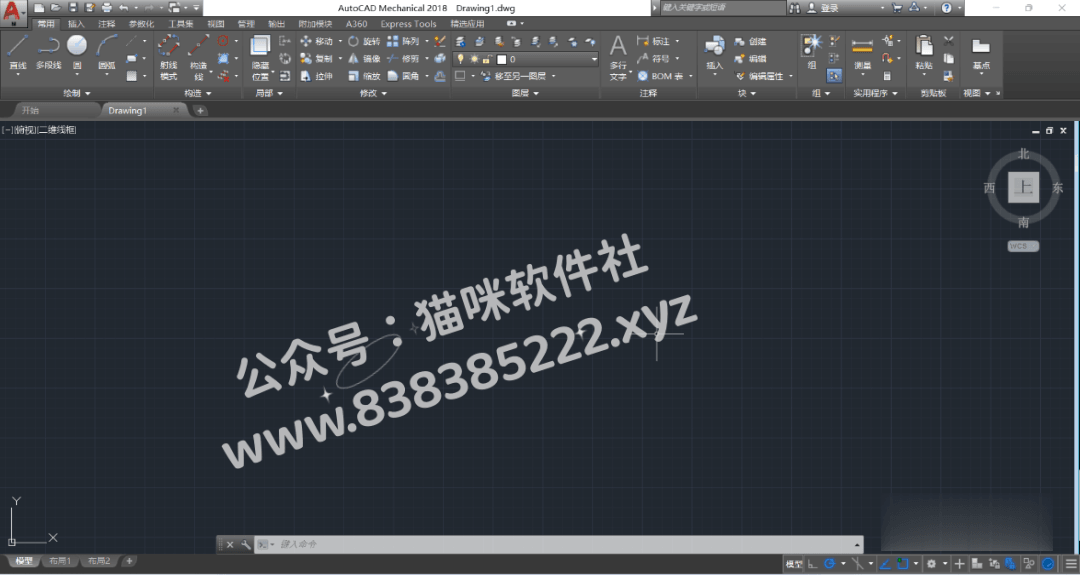Switch to the Layout1 (布局1) tab
This screenshot has height=575, width=1080.
60,561
